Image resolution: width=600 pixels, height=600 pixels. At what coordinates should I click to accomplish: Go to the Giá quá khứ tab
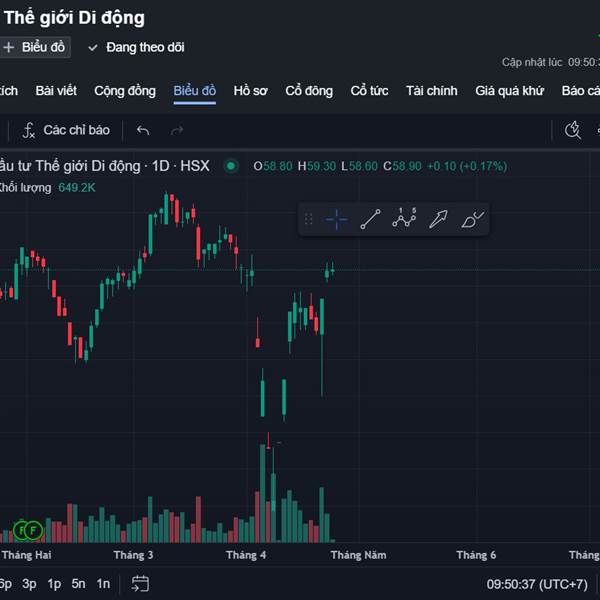[509, 91]
